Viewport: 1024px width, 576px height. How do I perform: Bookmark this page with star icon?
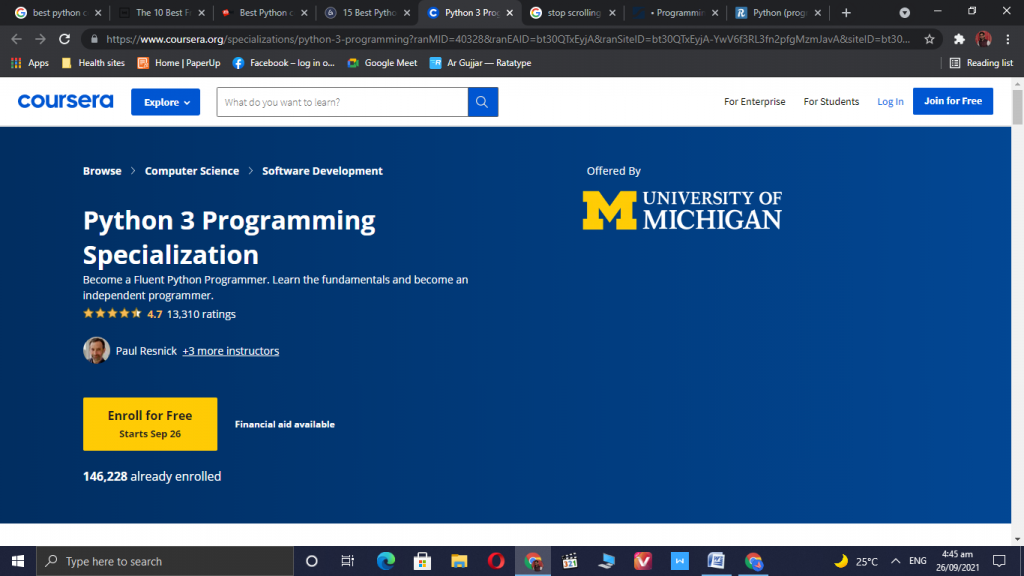click(x=929, y=39)
